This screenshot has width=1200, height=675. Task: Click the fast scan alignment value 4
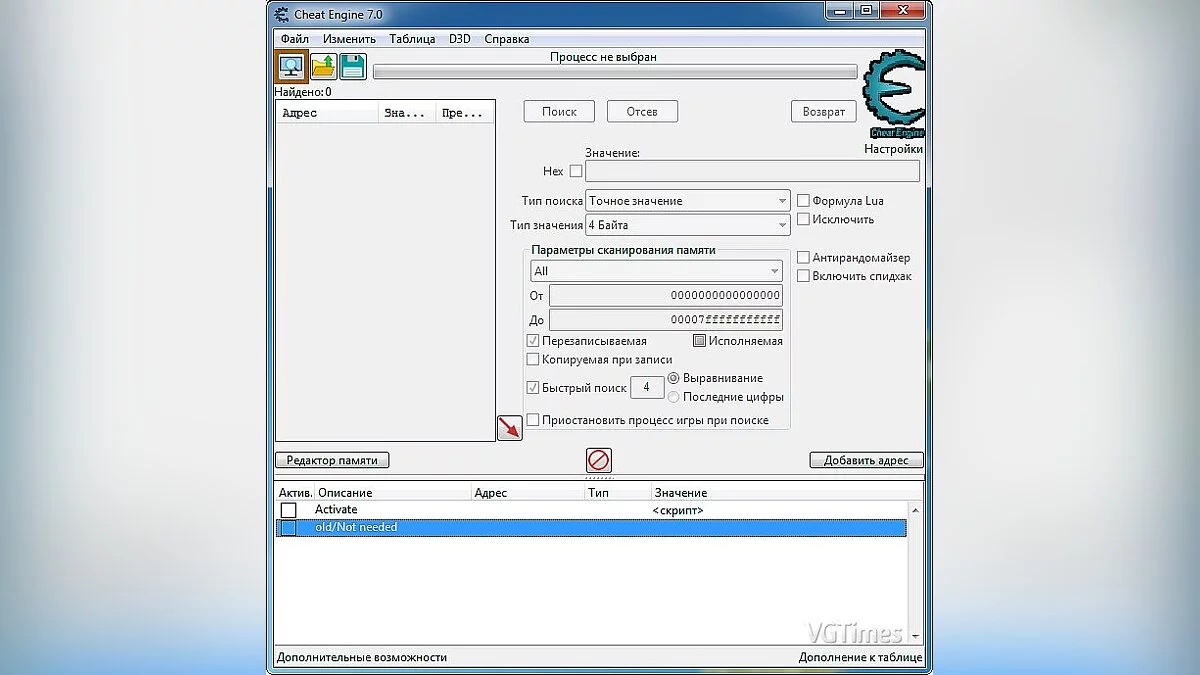[x=647, y=387]
